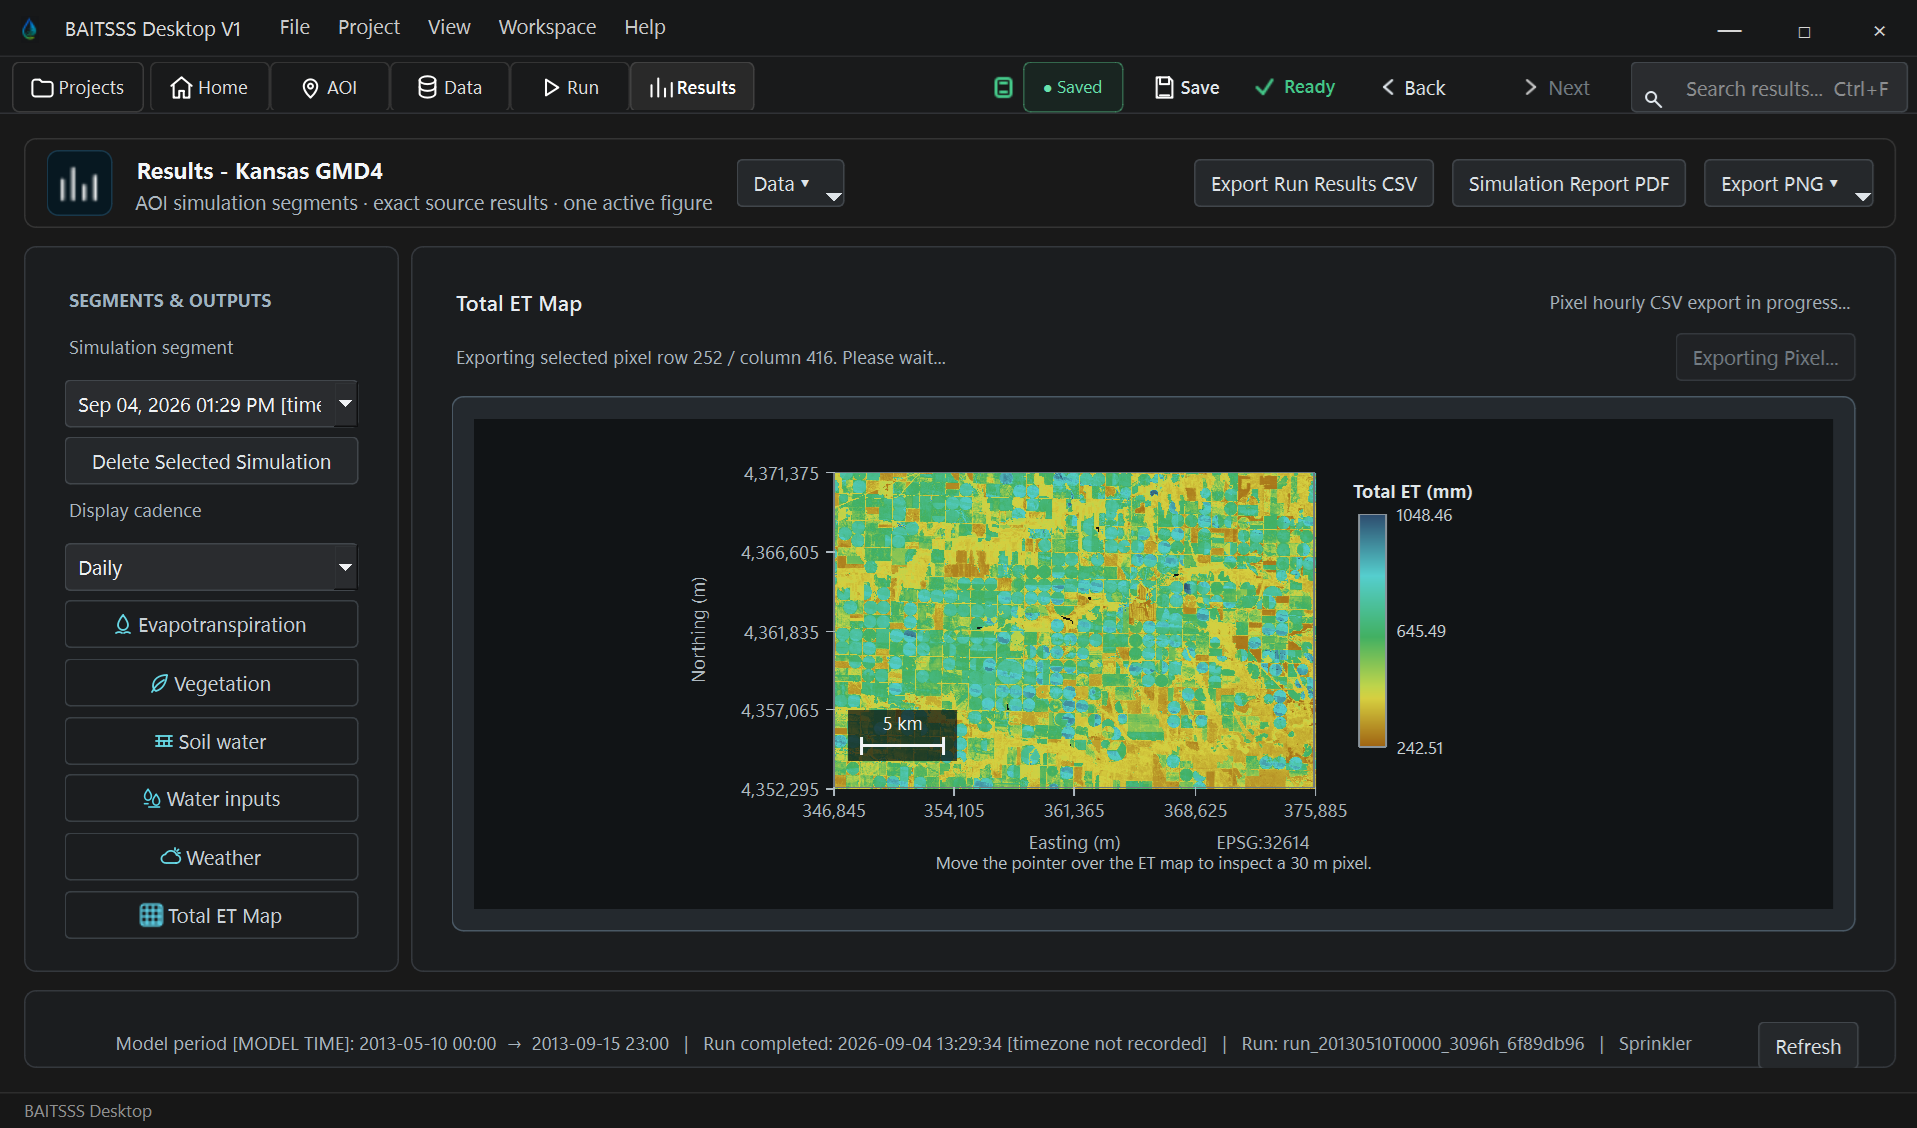Click a pixel on the Total ET map
1917x1128 pixels.
(1074, 631)
